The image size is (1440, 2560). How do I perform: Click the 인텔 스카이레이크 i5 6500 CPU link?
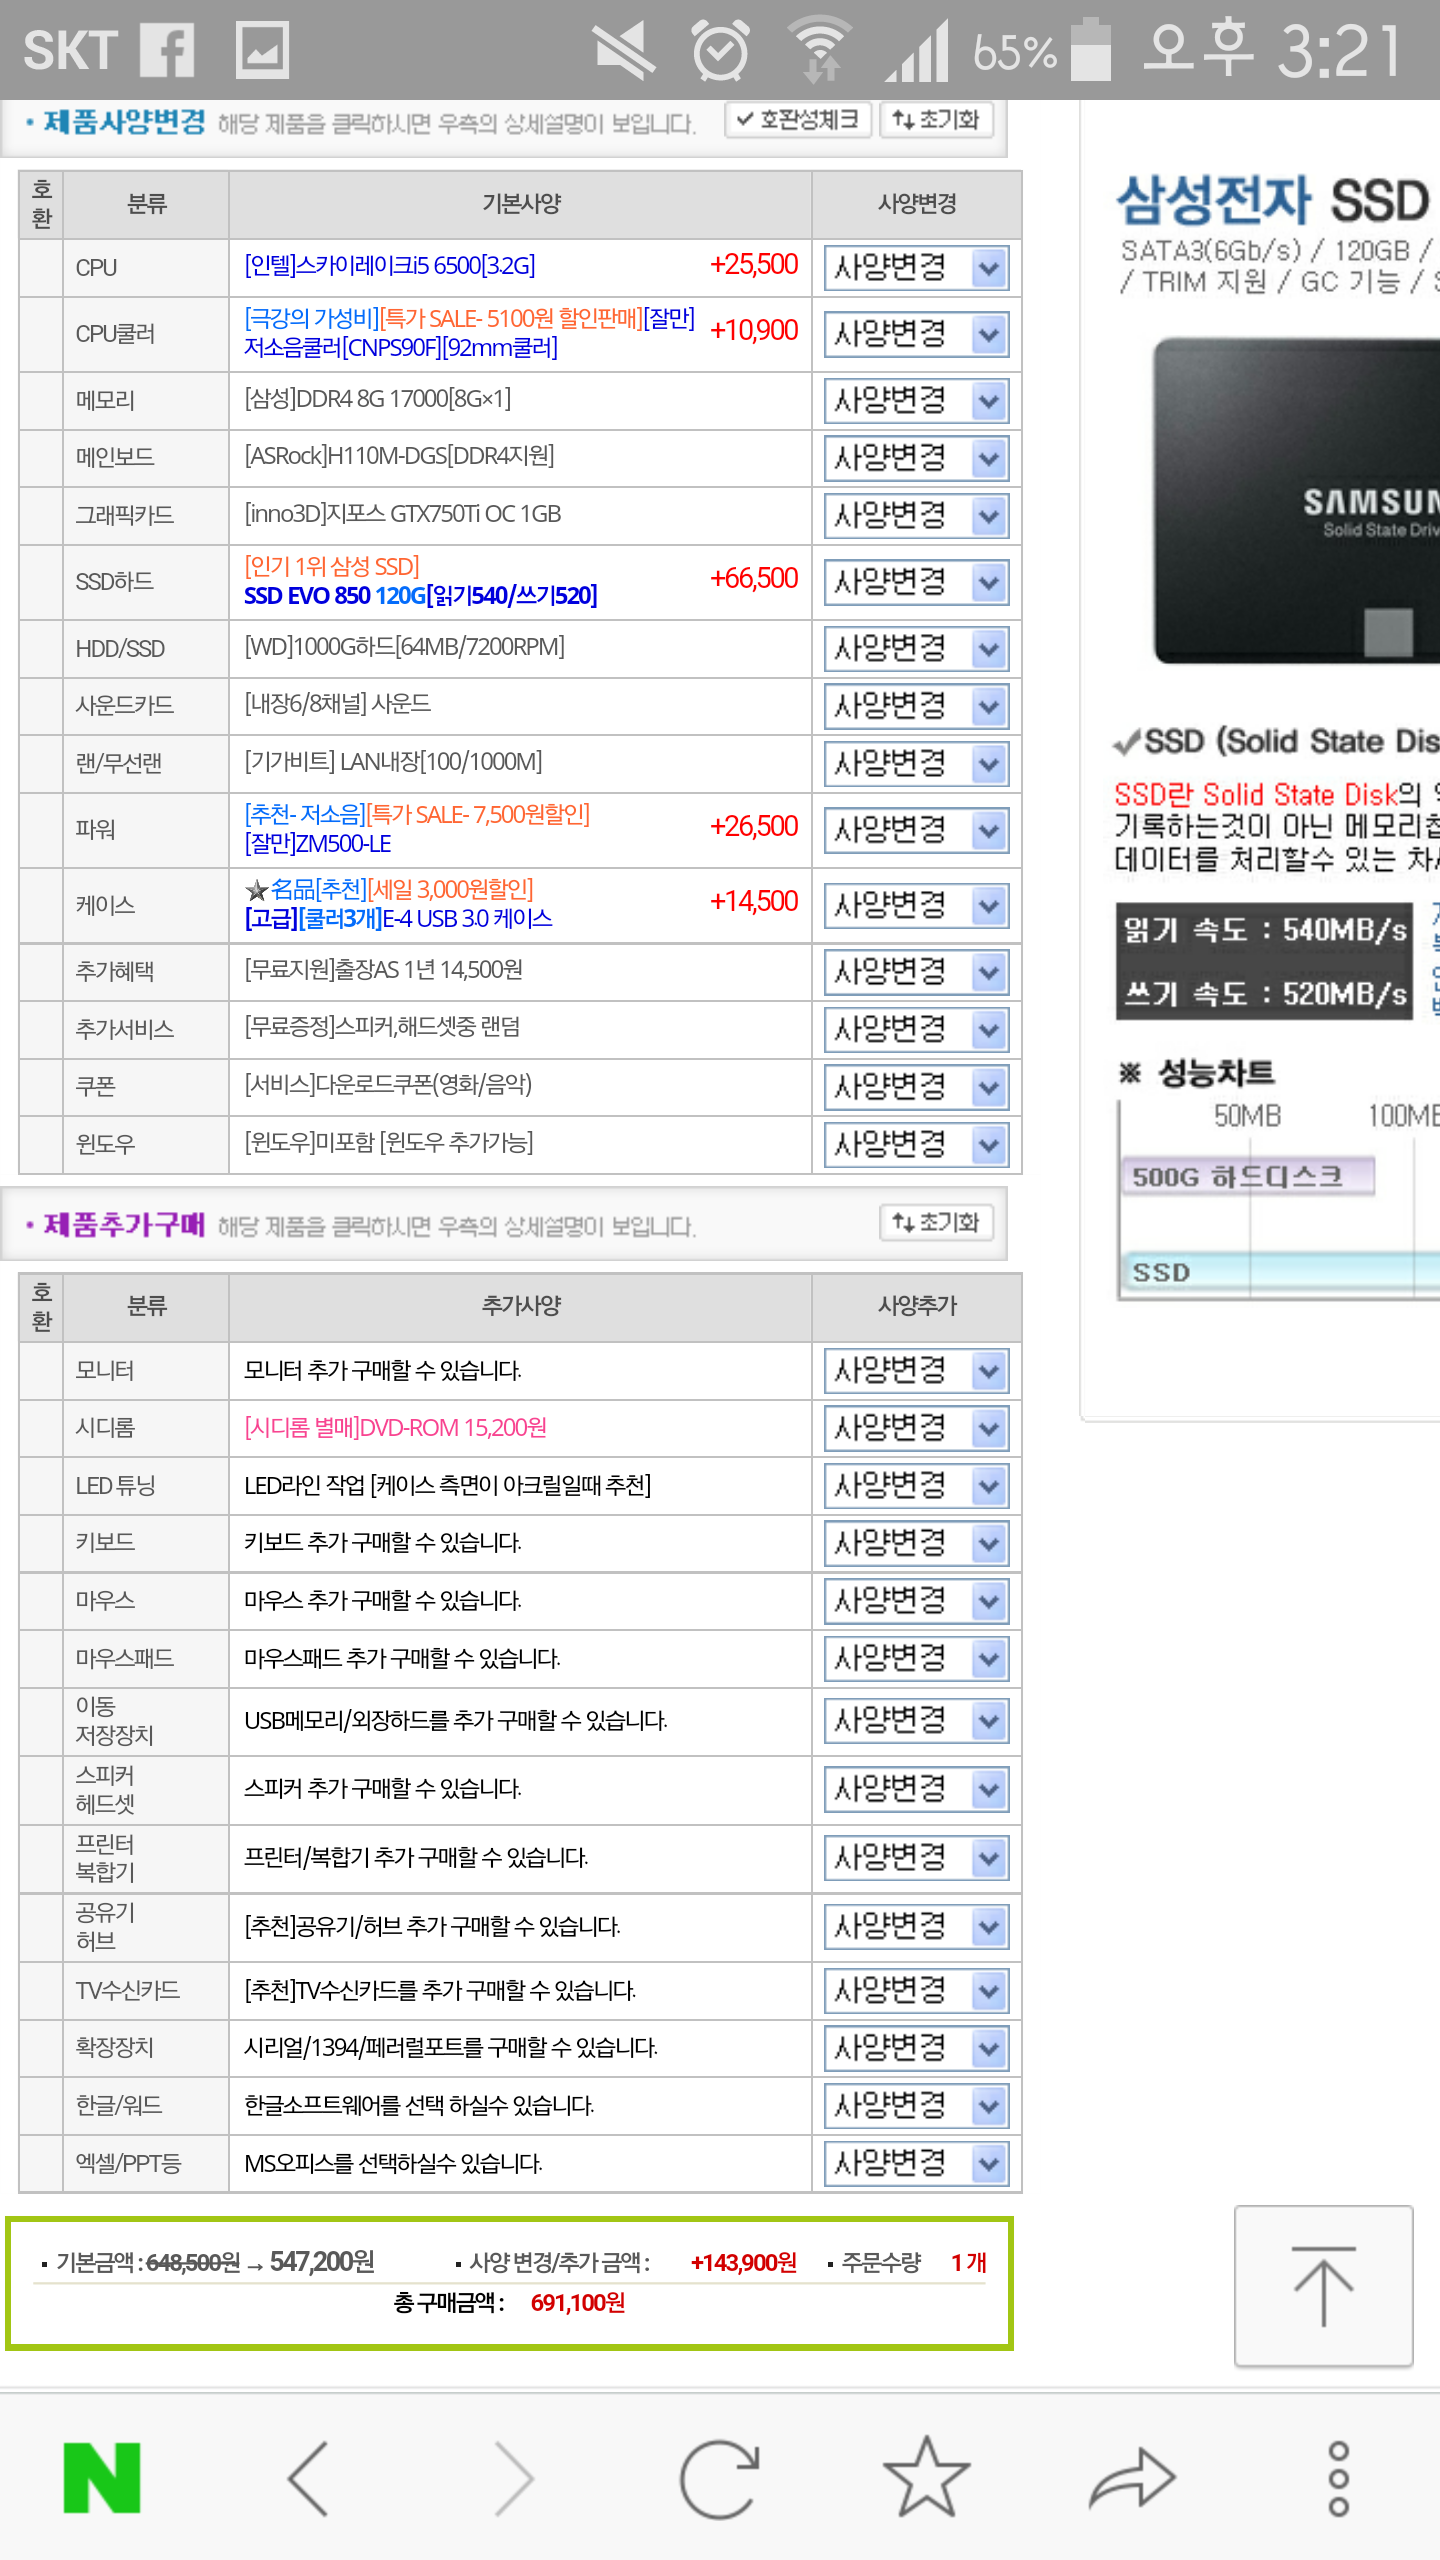390,265
